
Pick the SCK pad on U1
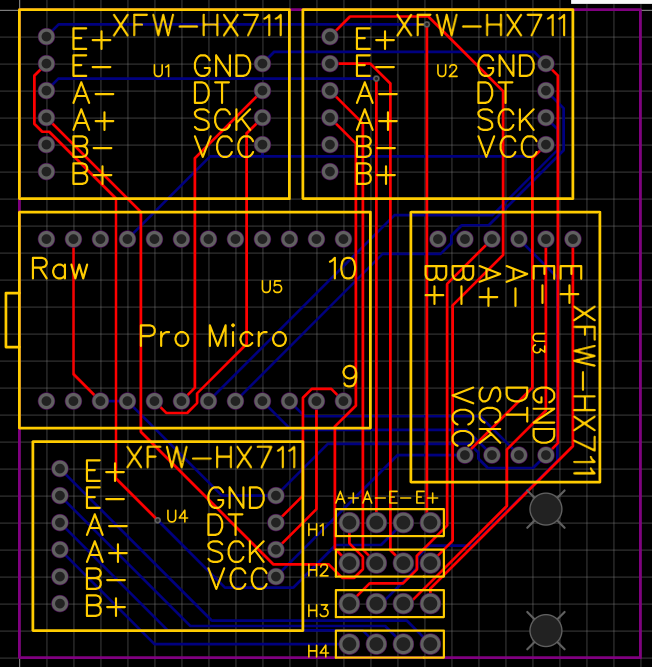[x=262, y=118]
